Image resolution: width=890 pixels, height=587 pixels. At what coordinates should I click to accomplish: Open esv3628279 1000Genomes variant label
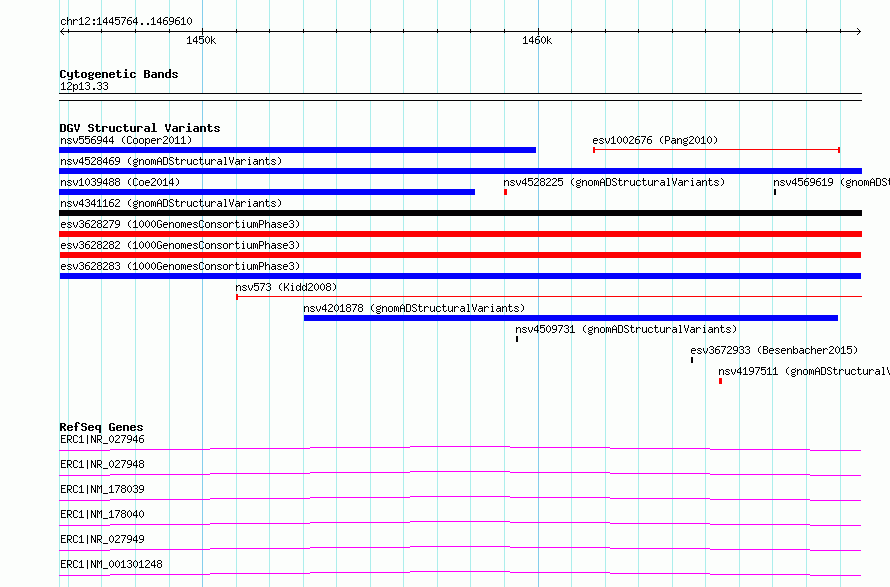pyautogui.click(x=180, y=224)
